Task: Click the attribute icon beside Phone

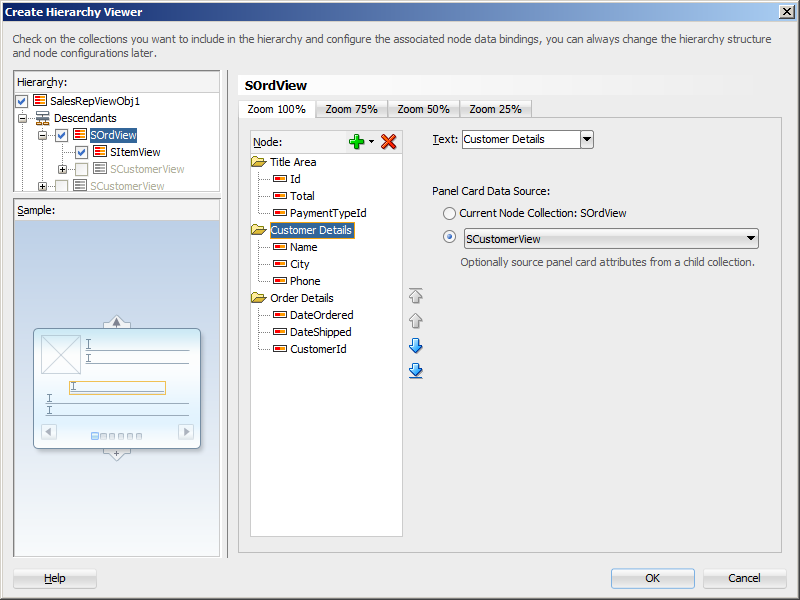Action: coord(280,281)
